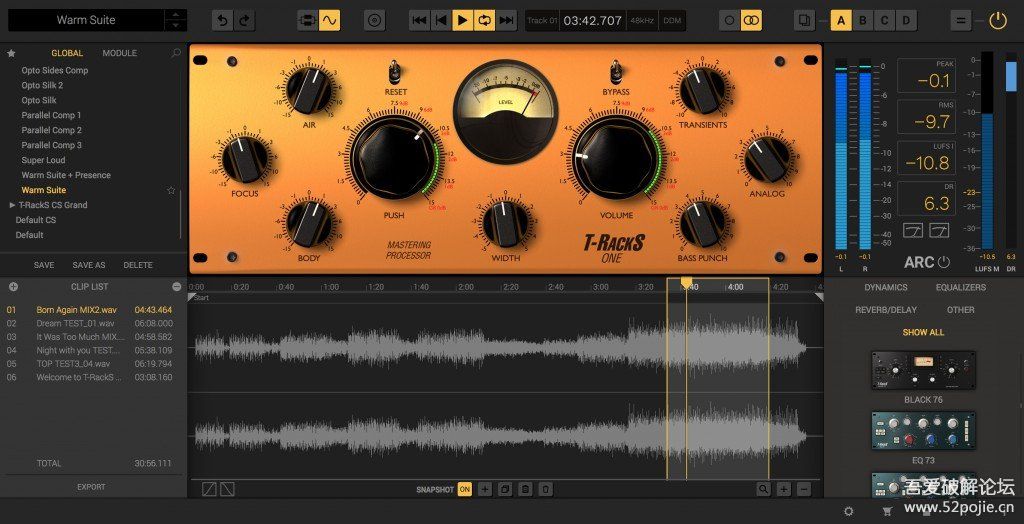Redo the last action
Image resolution: width=1024 pixels, height=524 pixels.
pyautogui.click(x=244, y=21)
